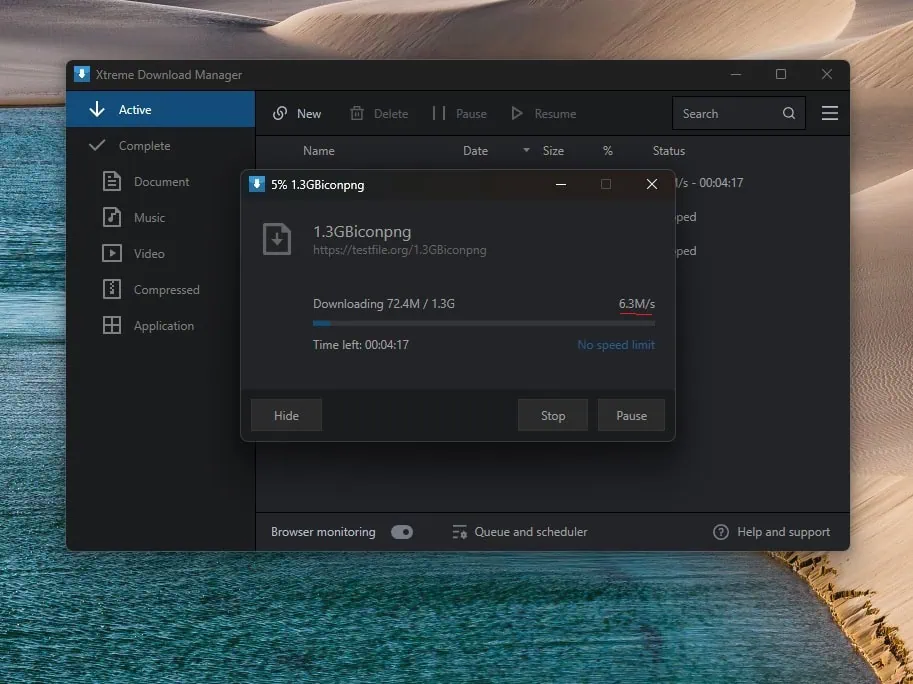Stop the 1.3GBiconpng download
This screenshot has height=684, width=913.
point(553,416)
